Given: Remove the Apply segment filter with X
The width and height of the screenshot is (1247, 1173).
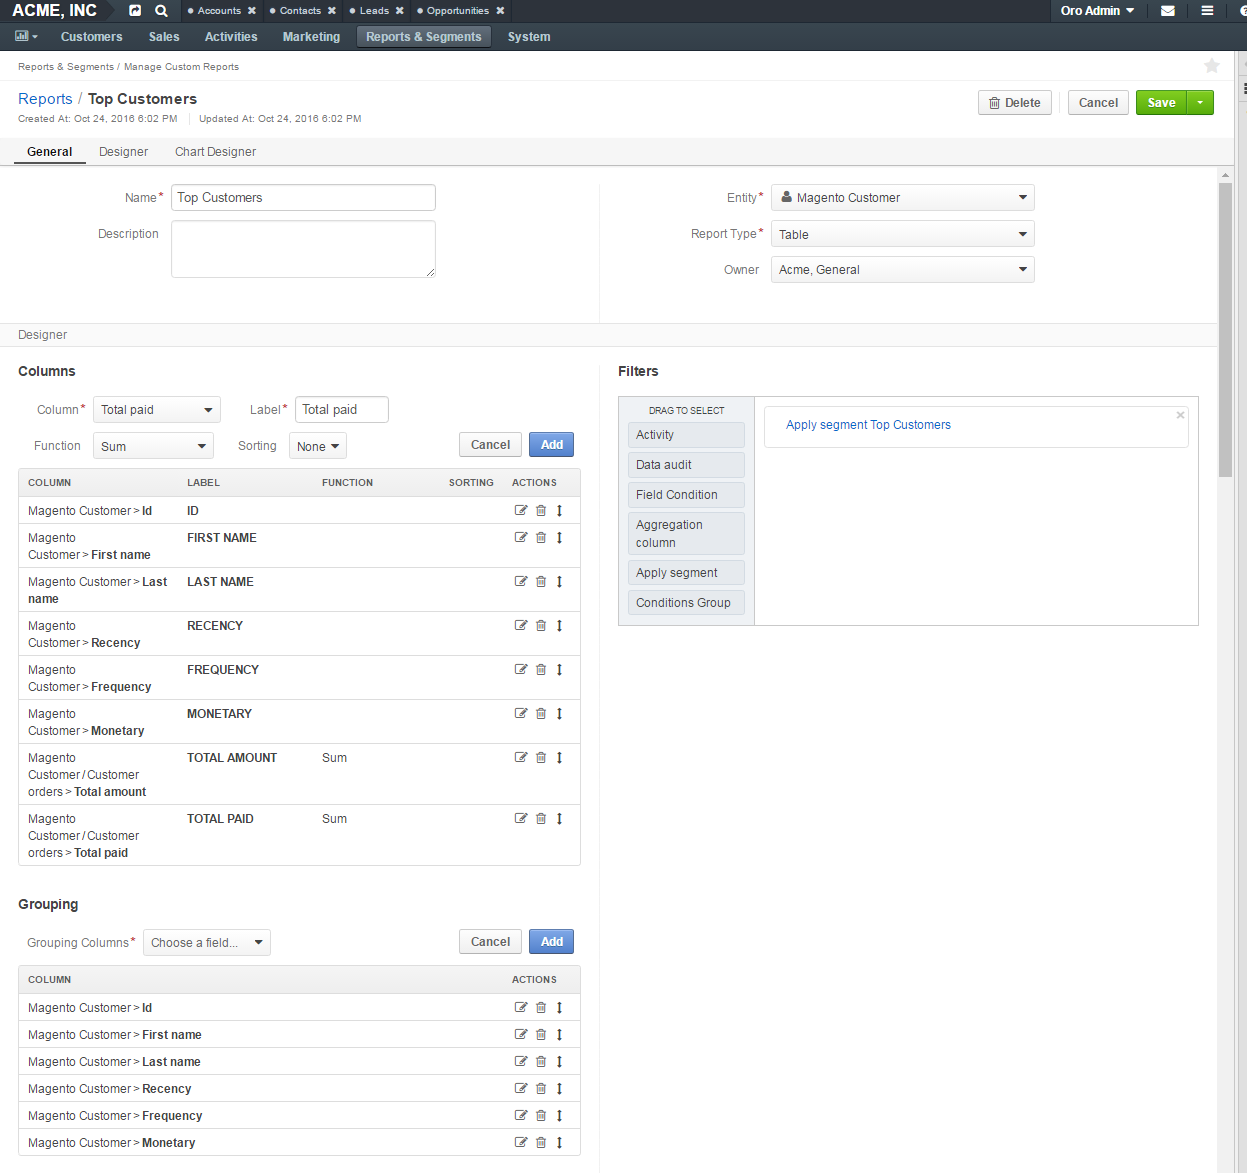Looking at the screenshot, I should click(1180, 415).
